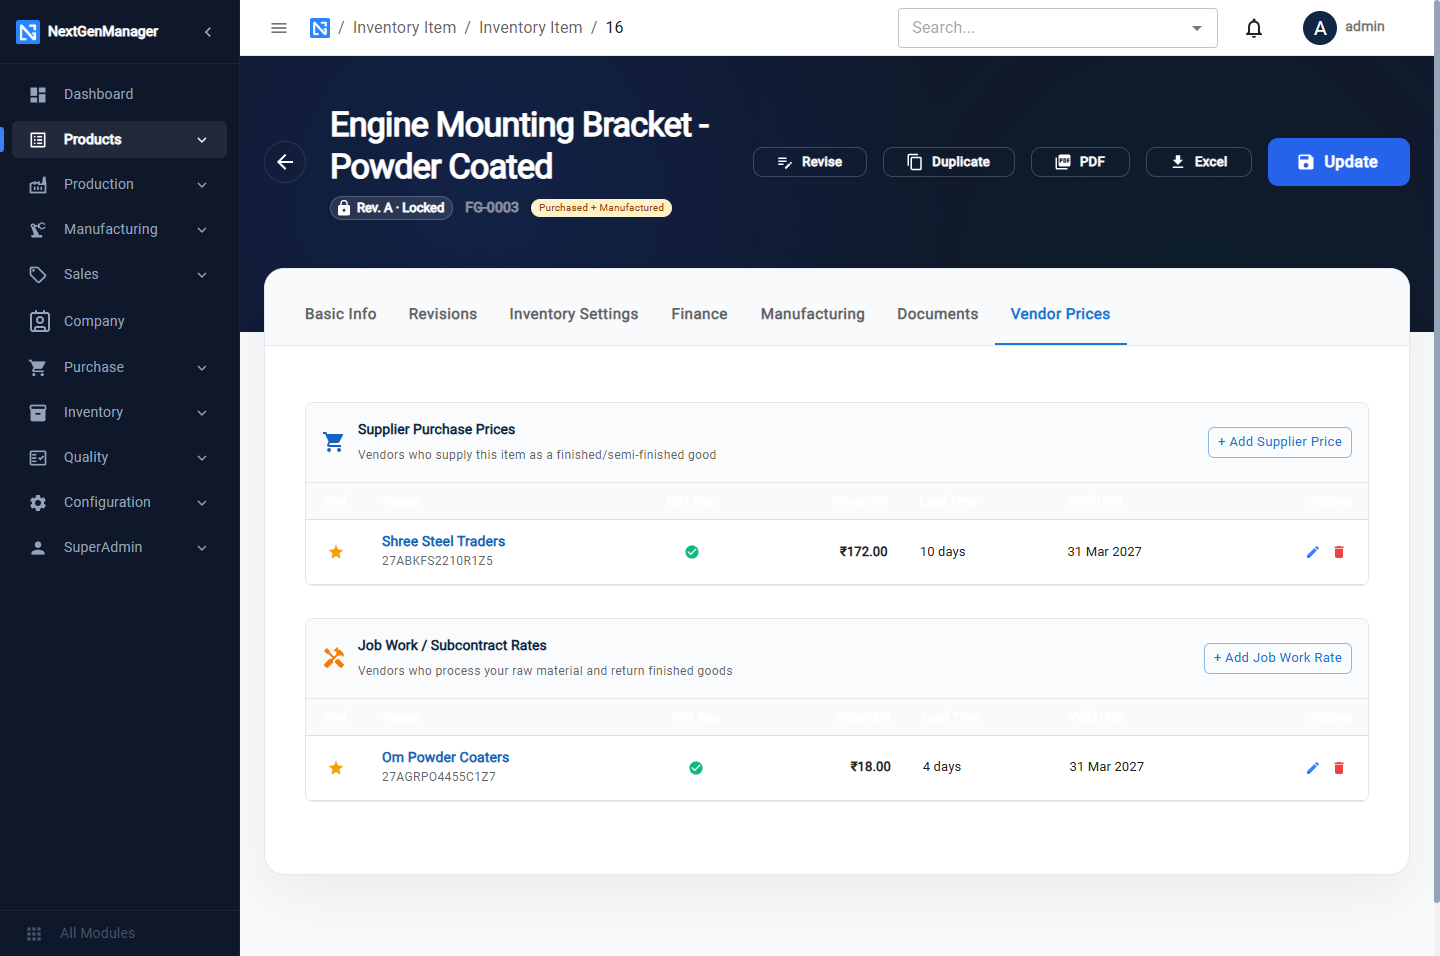Viewport: 1440px width, 956px height.
Task: Click the notifications bell icon
Action: point(1254,28)
